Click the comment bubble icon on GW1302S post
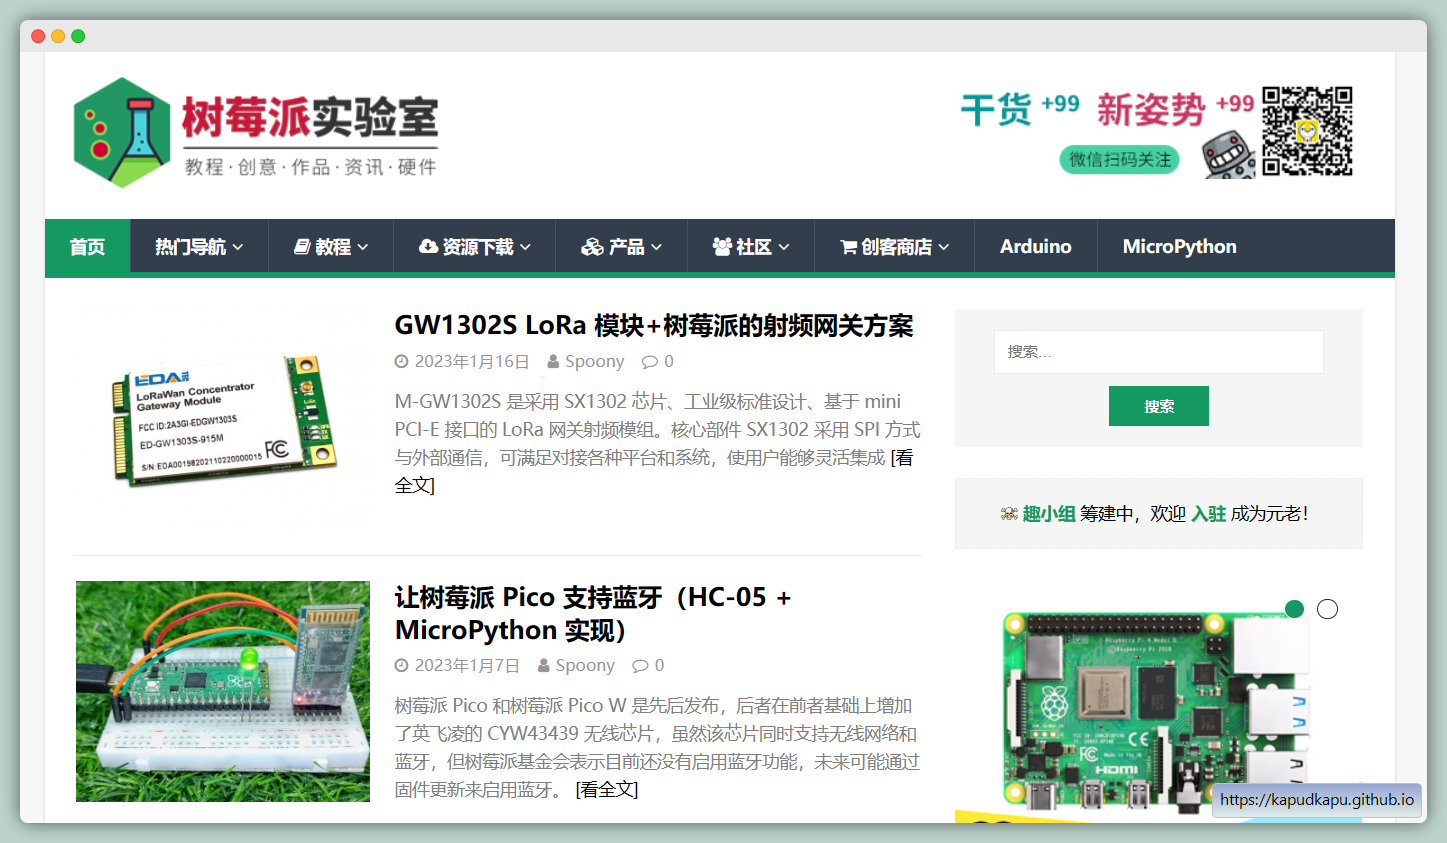The width and height of the screenshot is (1447, 843). point(650,362)
